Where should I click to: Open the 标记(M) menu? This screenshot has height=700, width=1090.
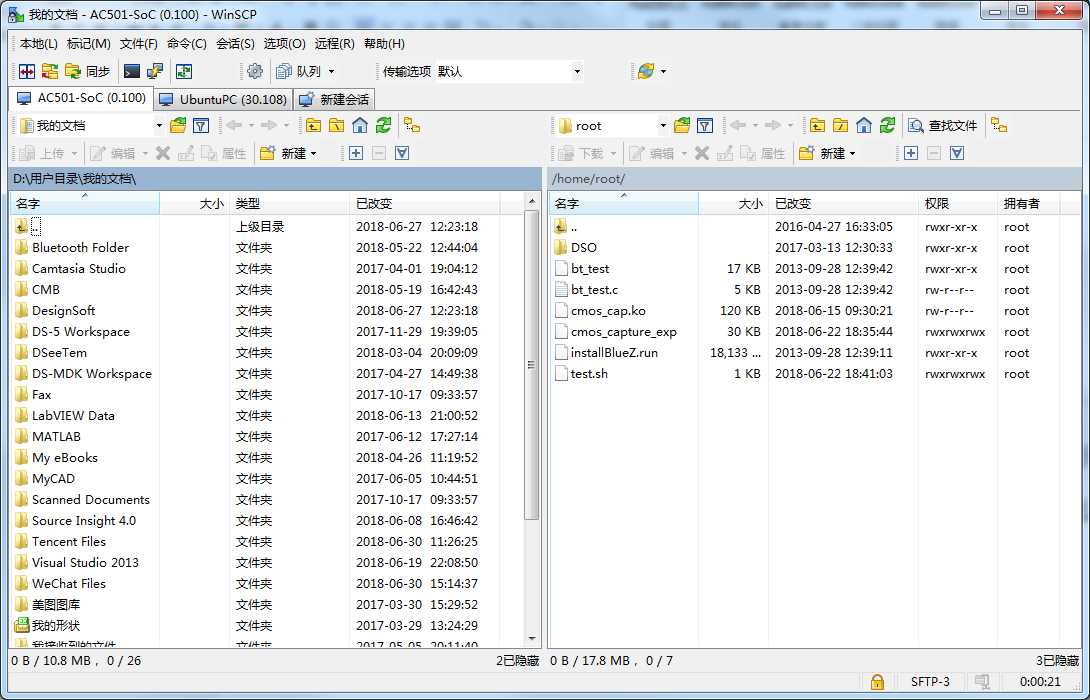(88, 43)
